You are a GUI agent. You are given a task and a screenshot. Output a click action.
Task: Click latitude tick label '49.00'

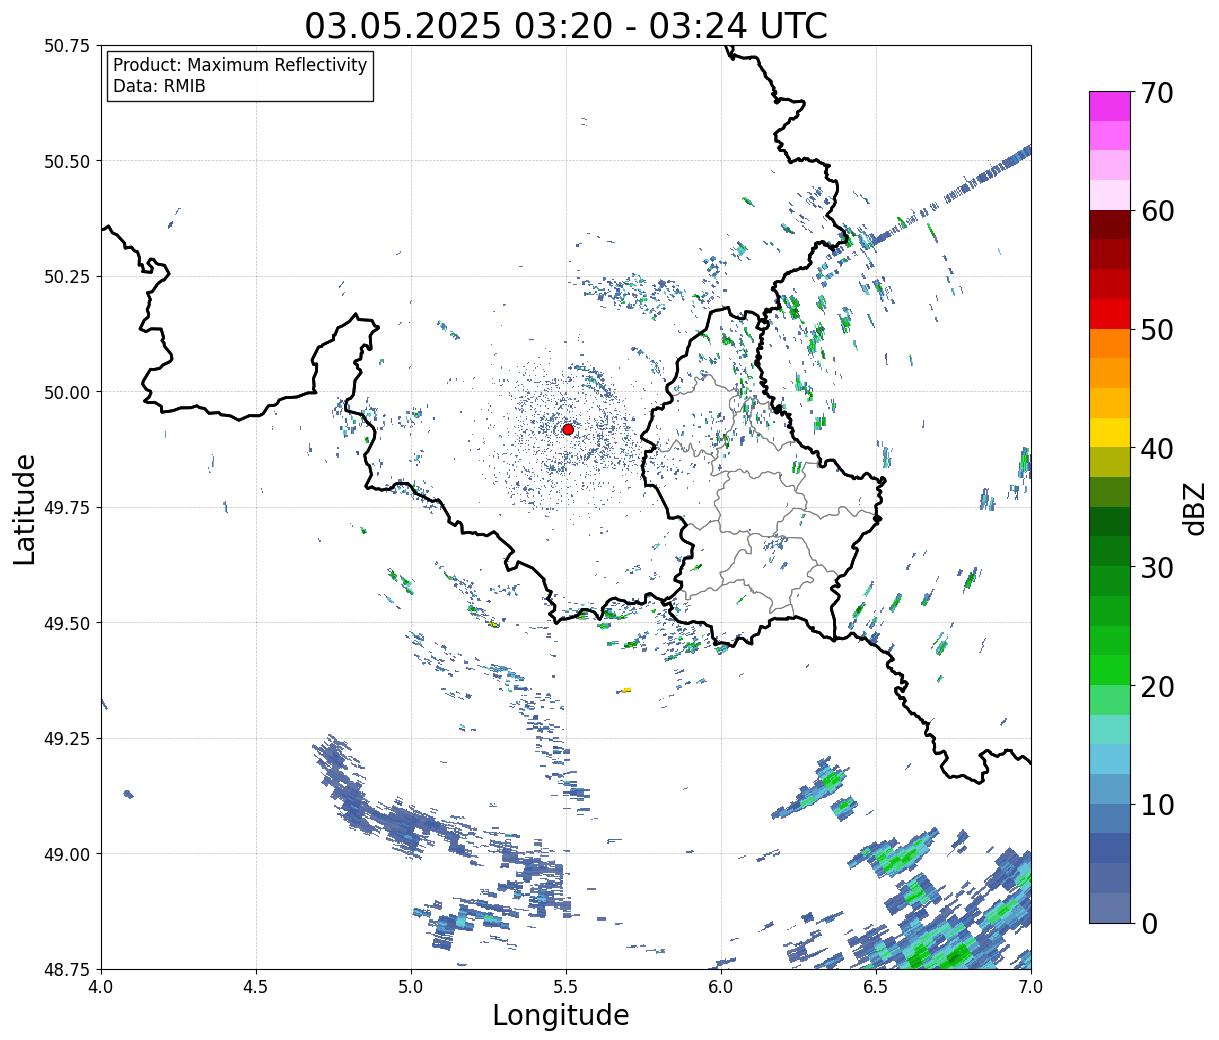67,854
